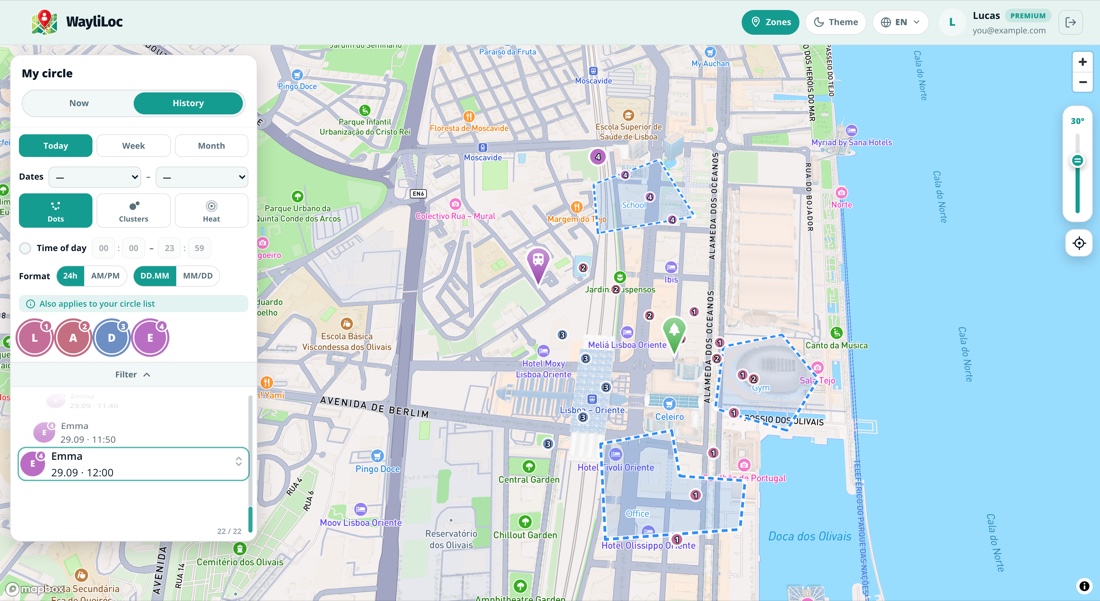
Task: Toggle circle member D avatar
Action: [x=112, y=338]
